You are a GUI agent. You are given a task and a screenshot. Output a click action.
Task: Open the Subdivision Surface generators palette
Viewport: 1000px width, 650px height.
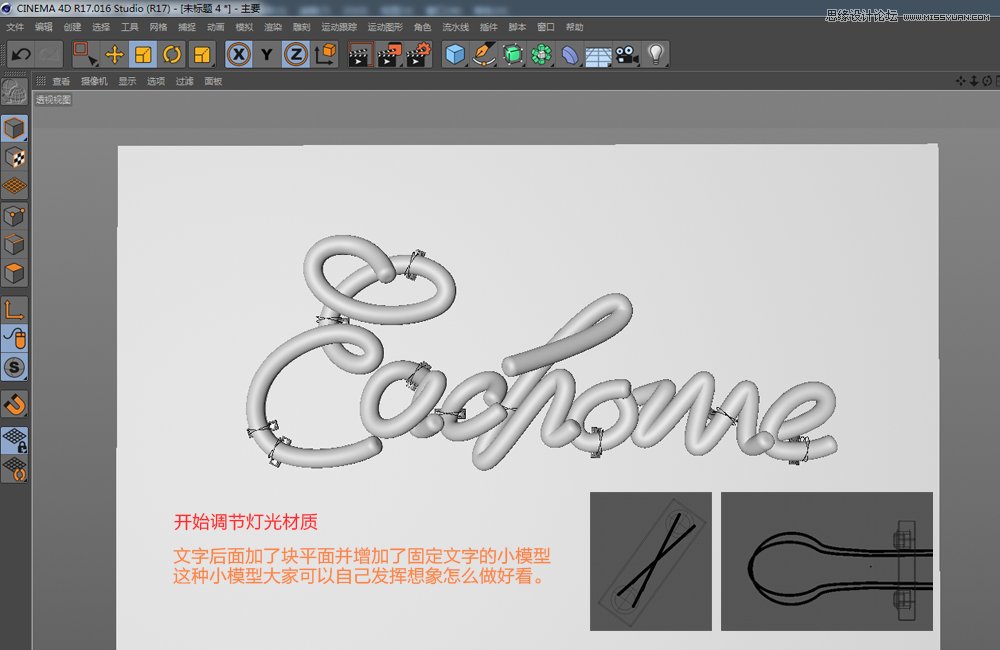pos(513,54)
